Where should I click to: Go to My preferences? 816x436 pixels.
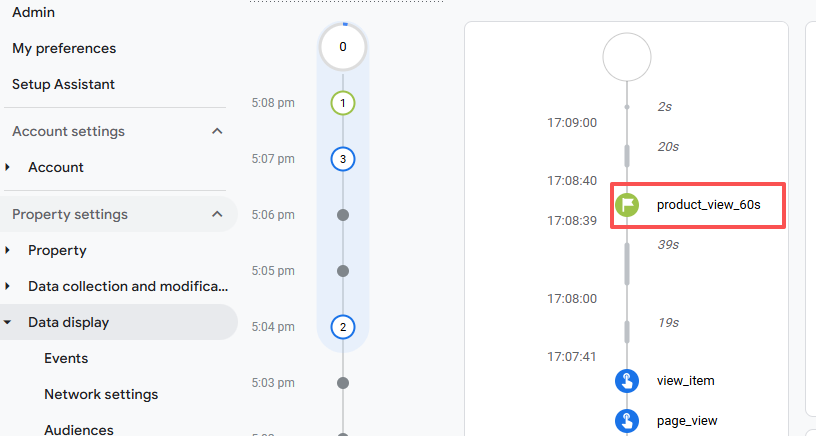coord(64,48)
